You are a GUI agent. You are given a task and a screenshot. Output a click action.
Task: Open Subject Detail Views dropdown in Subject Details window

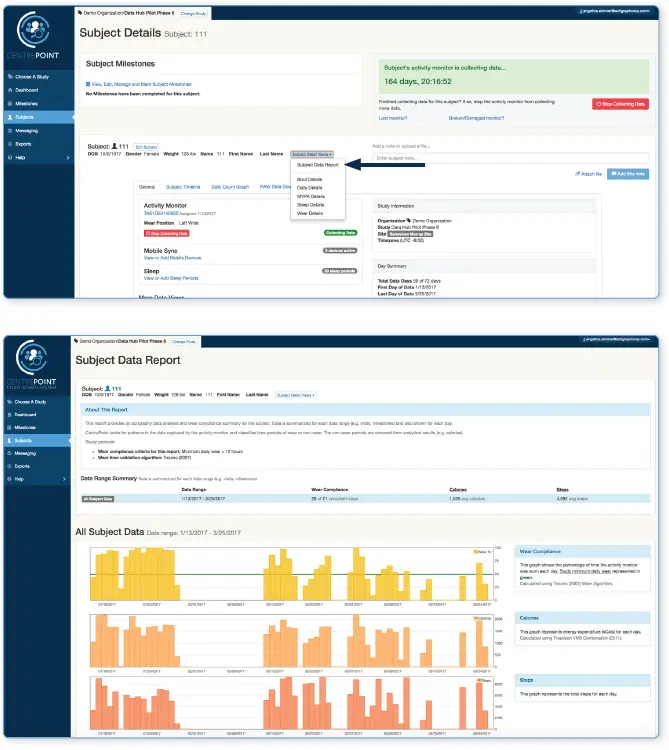click(x=312, y=154)
